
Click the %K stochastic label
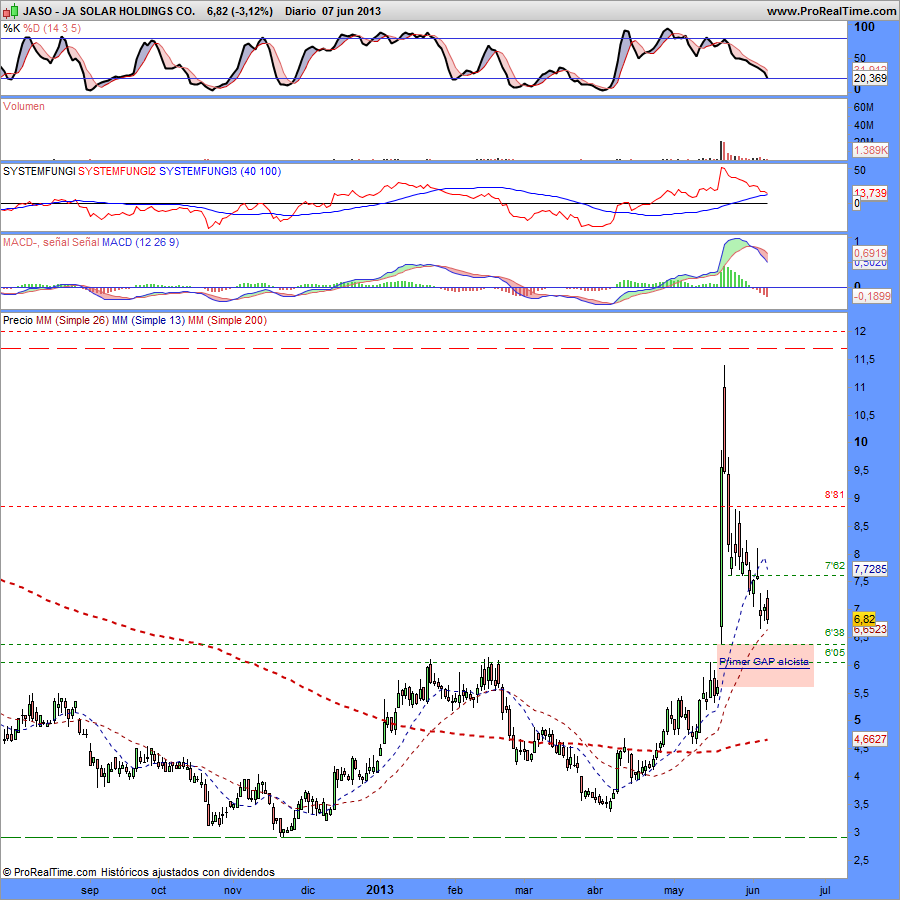point(11,28)
